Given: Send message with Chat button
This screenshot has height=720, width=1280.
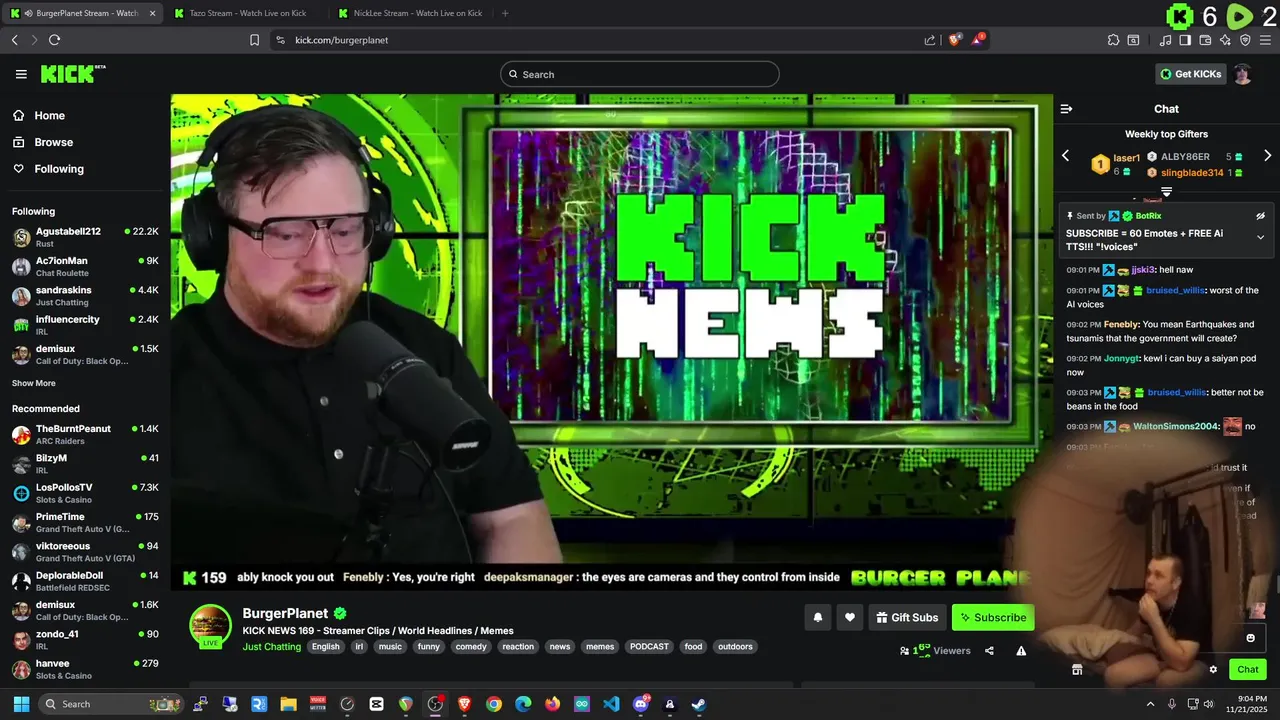Looking at the screenshot, I should 1248,669.
